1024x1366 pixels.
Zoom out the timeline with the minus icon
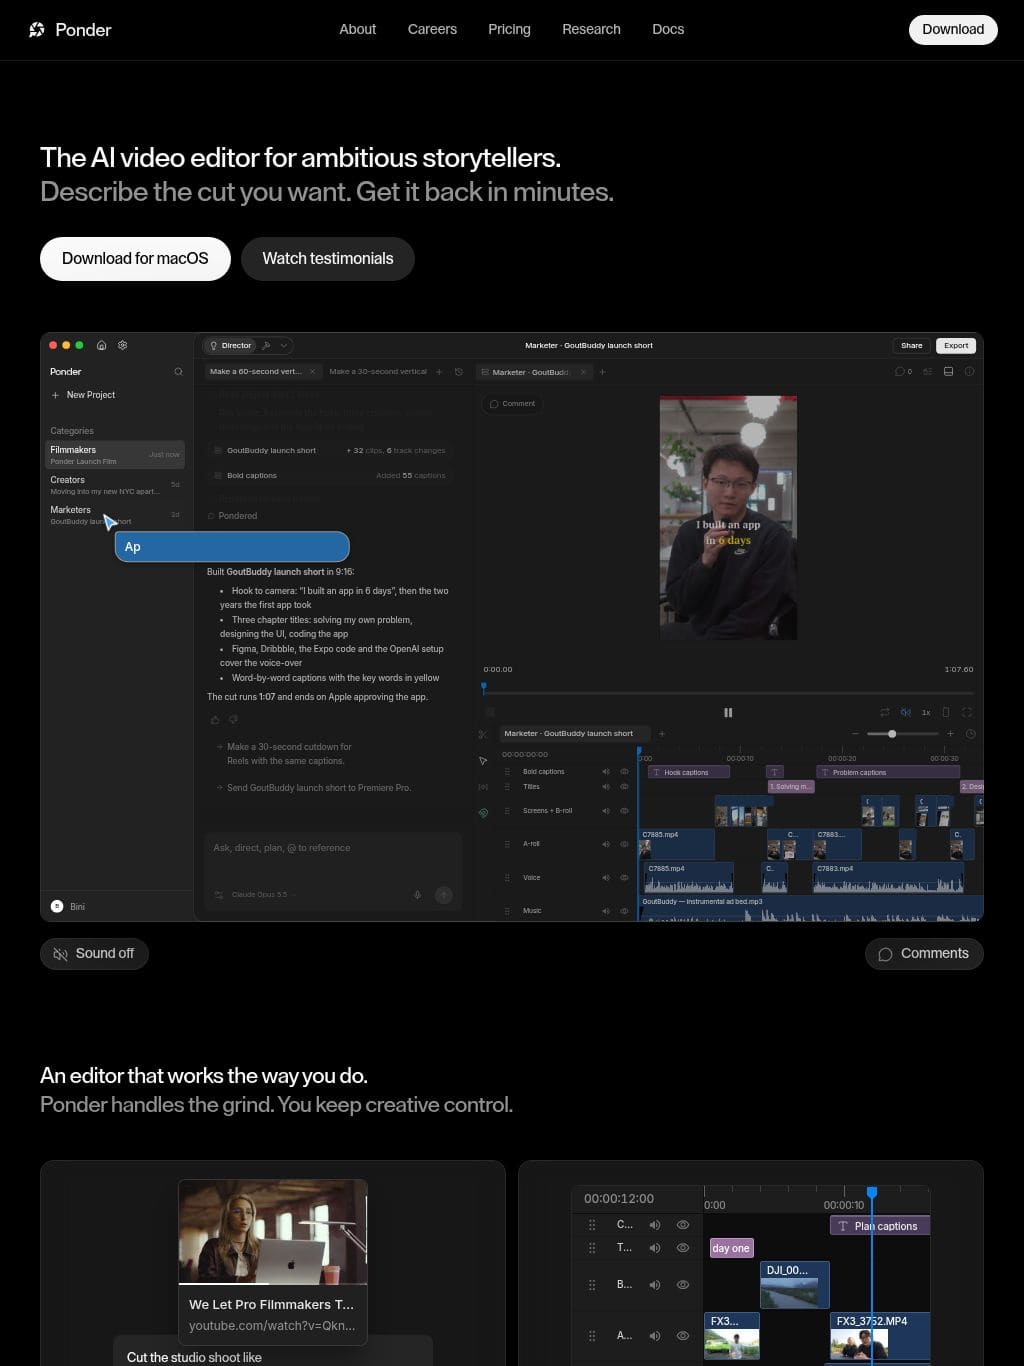pos(855,734)
